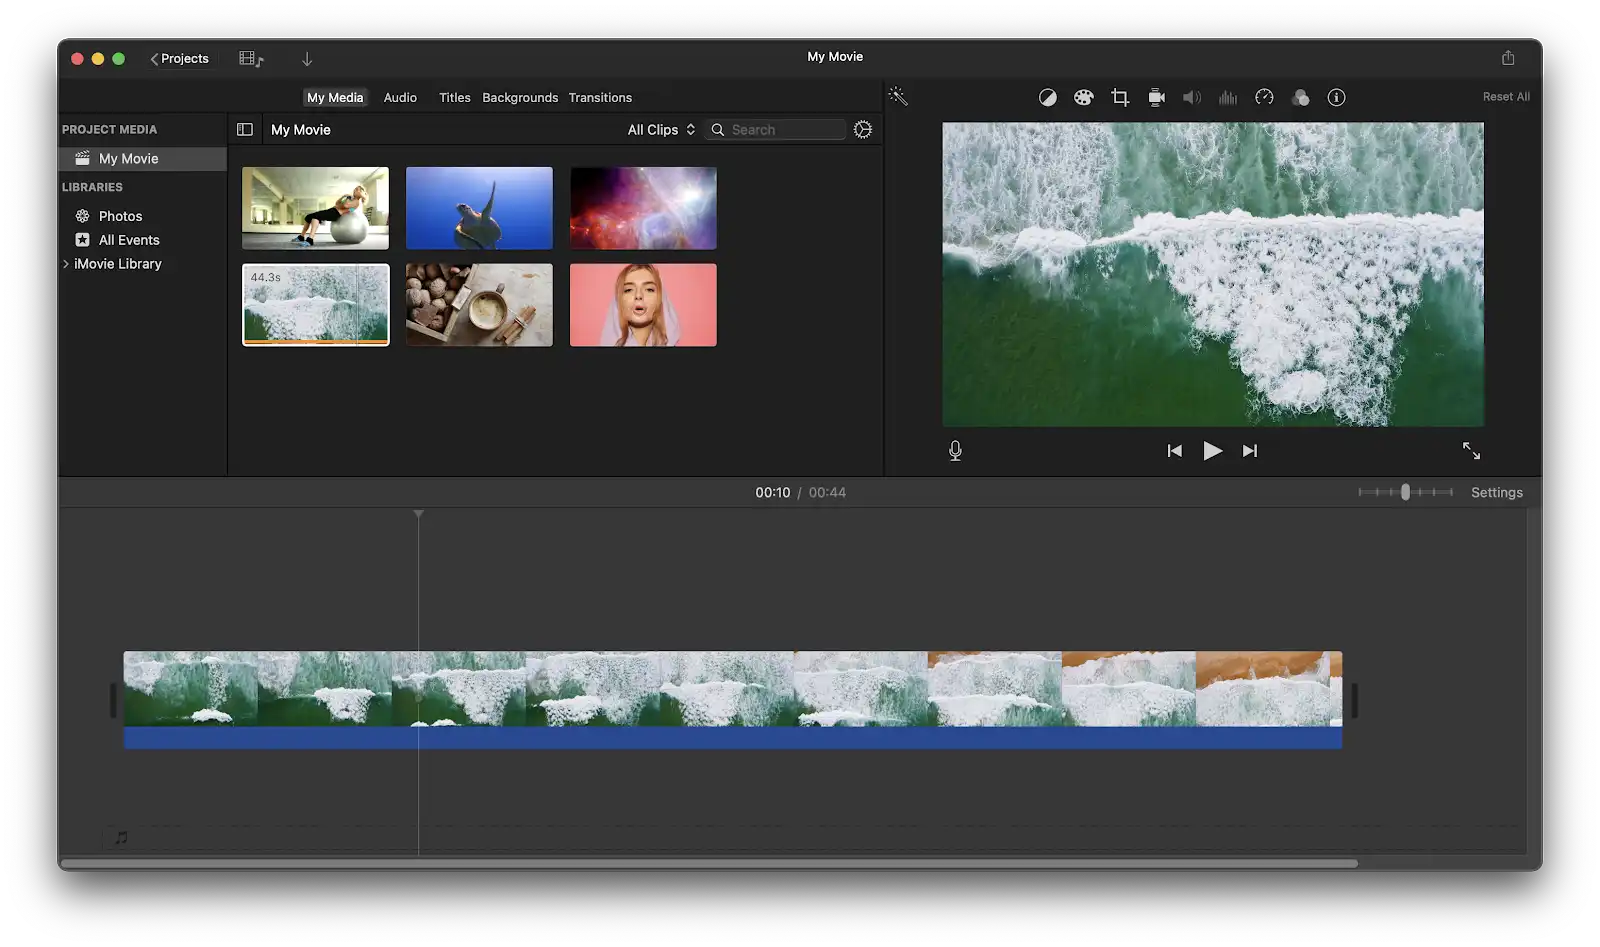Open the video Stabilization controls
The width and height of the screenshot is (1600, 947).
coord(1155,97)
